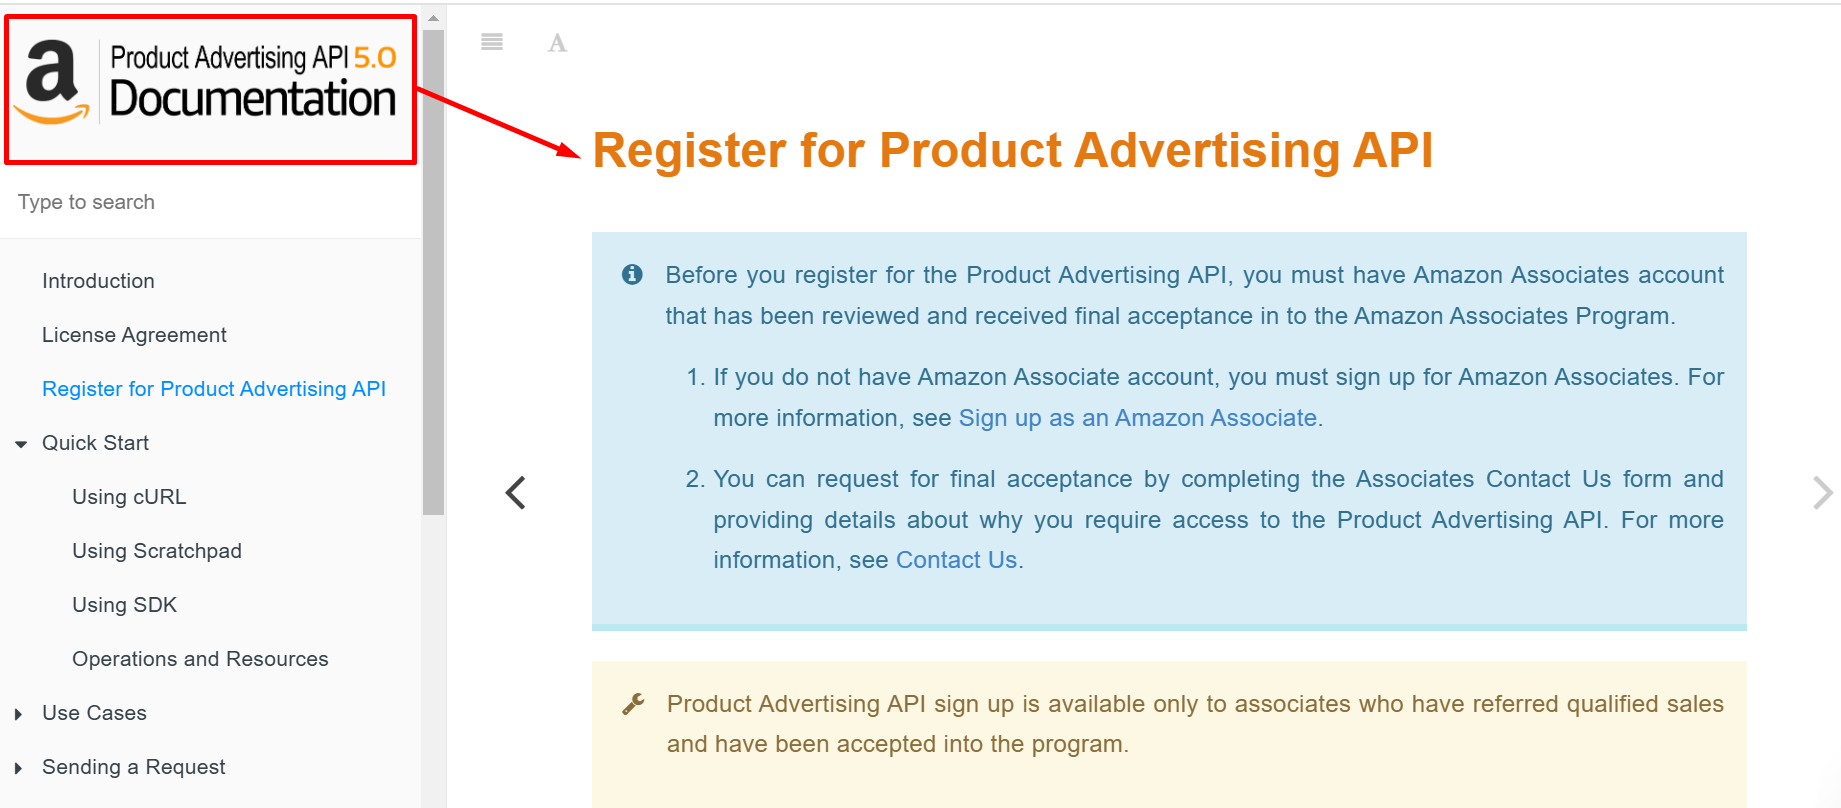Click the wrench icon in the yellow notice

coord(633,704)
